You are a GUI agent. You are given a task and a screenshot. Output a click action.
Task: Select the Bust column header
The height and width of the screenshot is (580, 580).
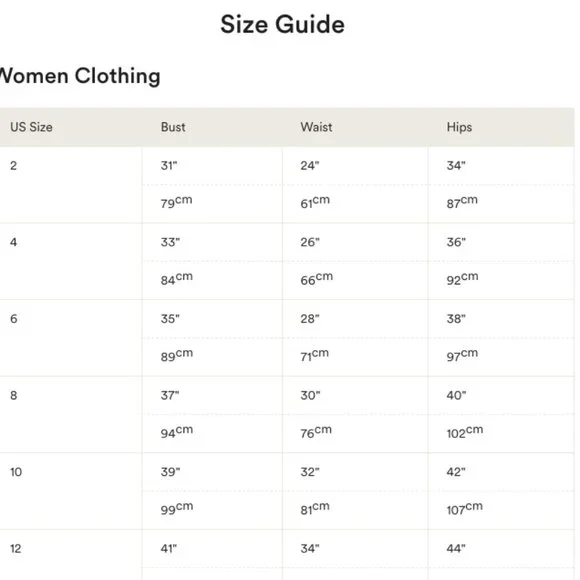pos(173,127)
